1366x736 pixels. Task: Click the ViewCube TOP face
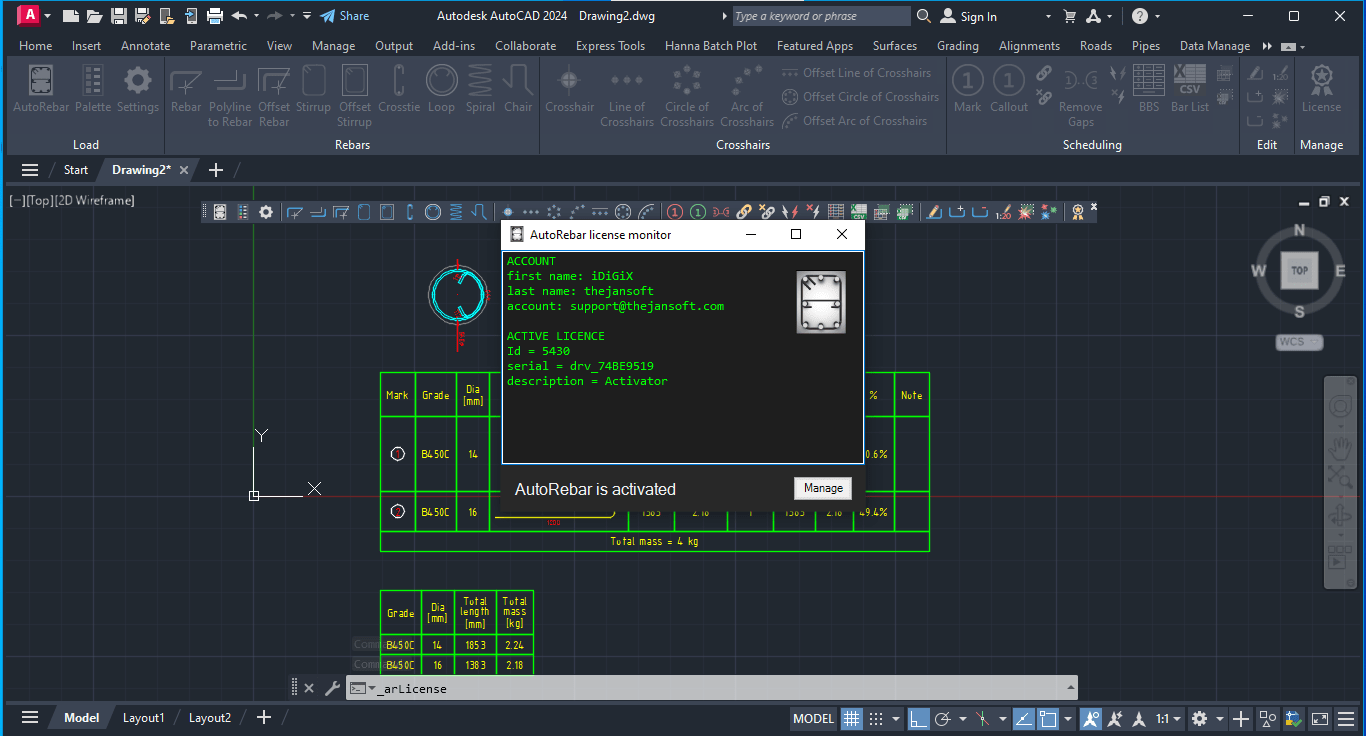click(1299, 270)
